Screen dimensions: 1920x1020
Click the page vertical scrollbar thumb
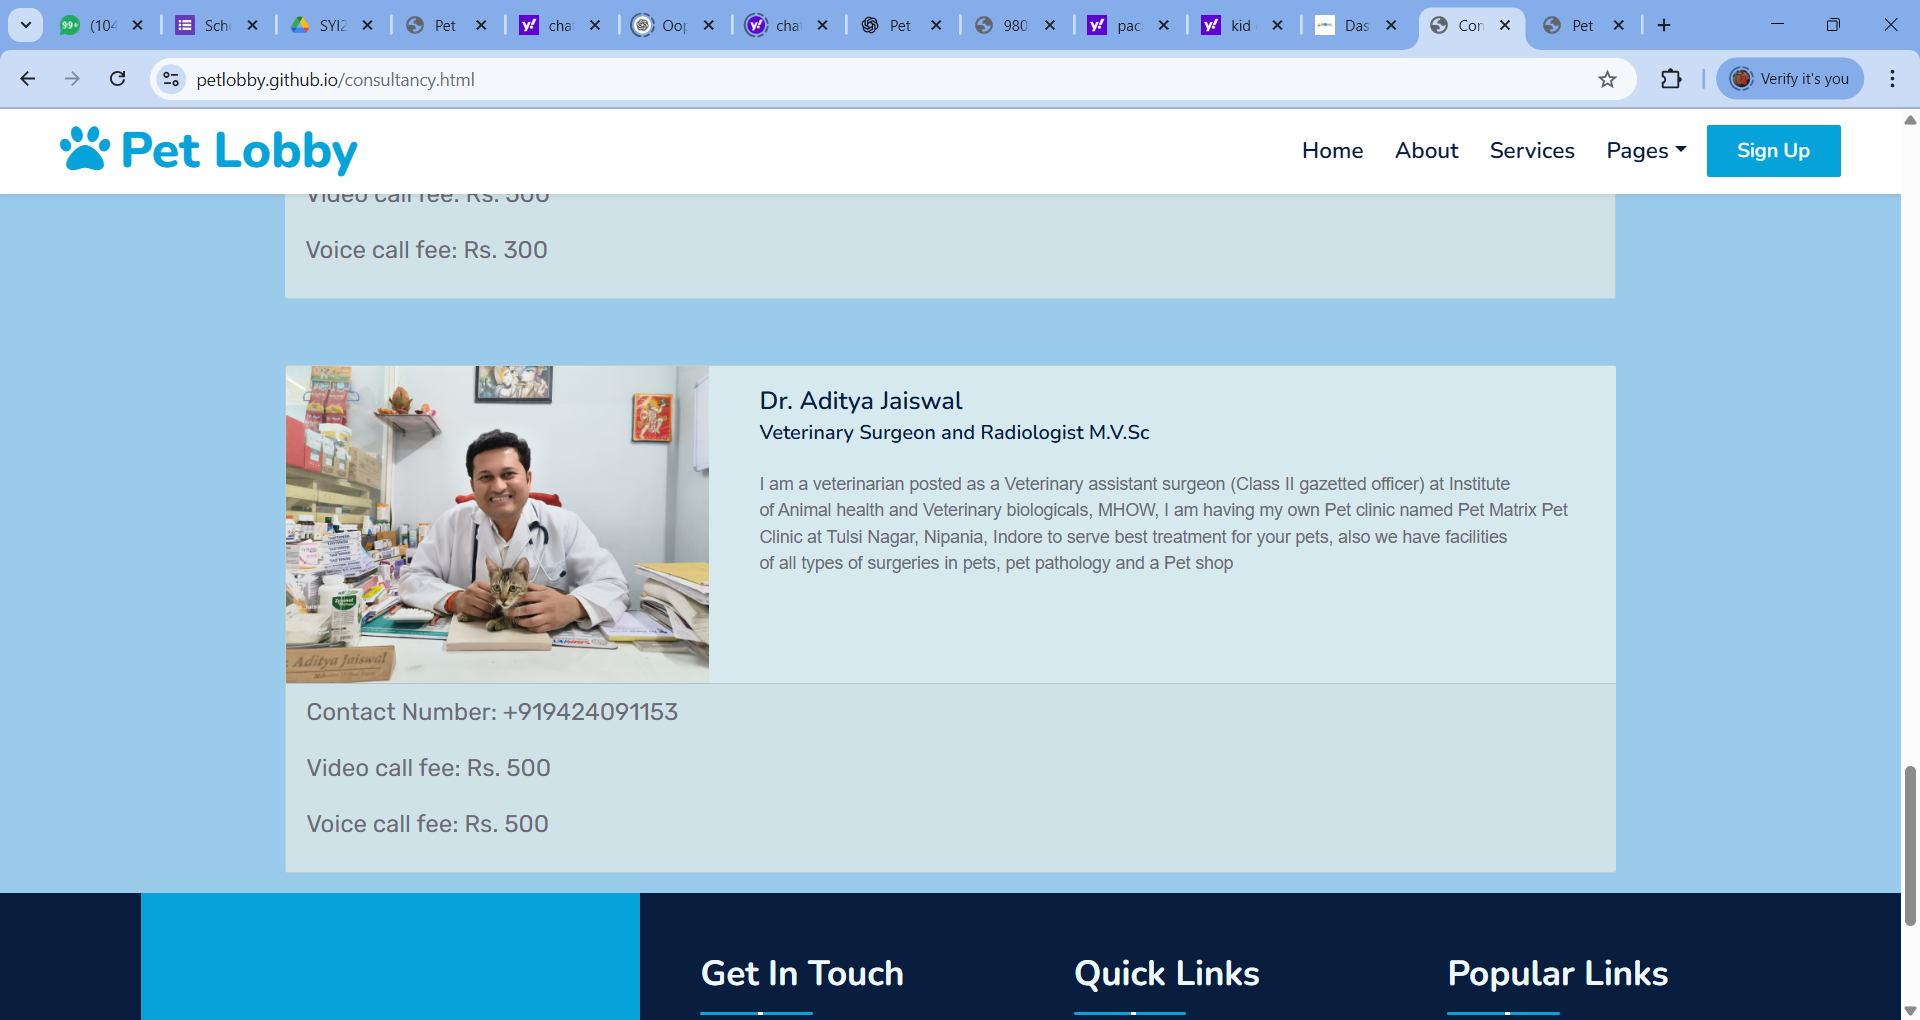[x=1910, y=845]
